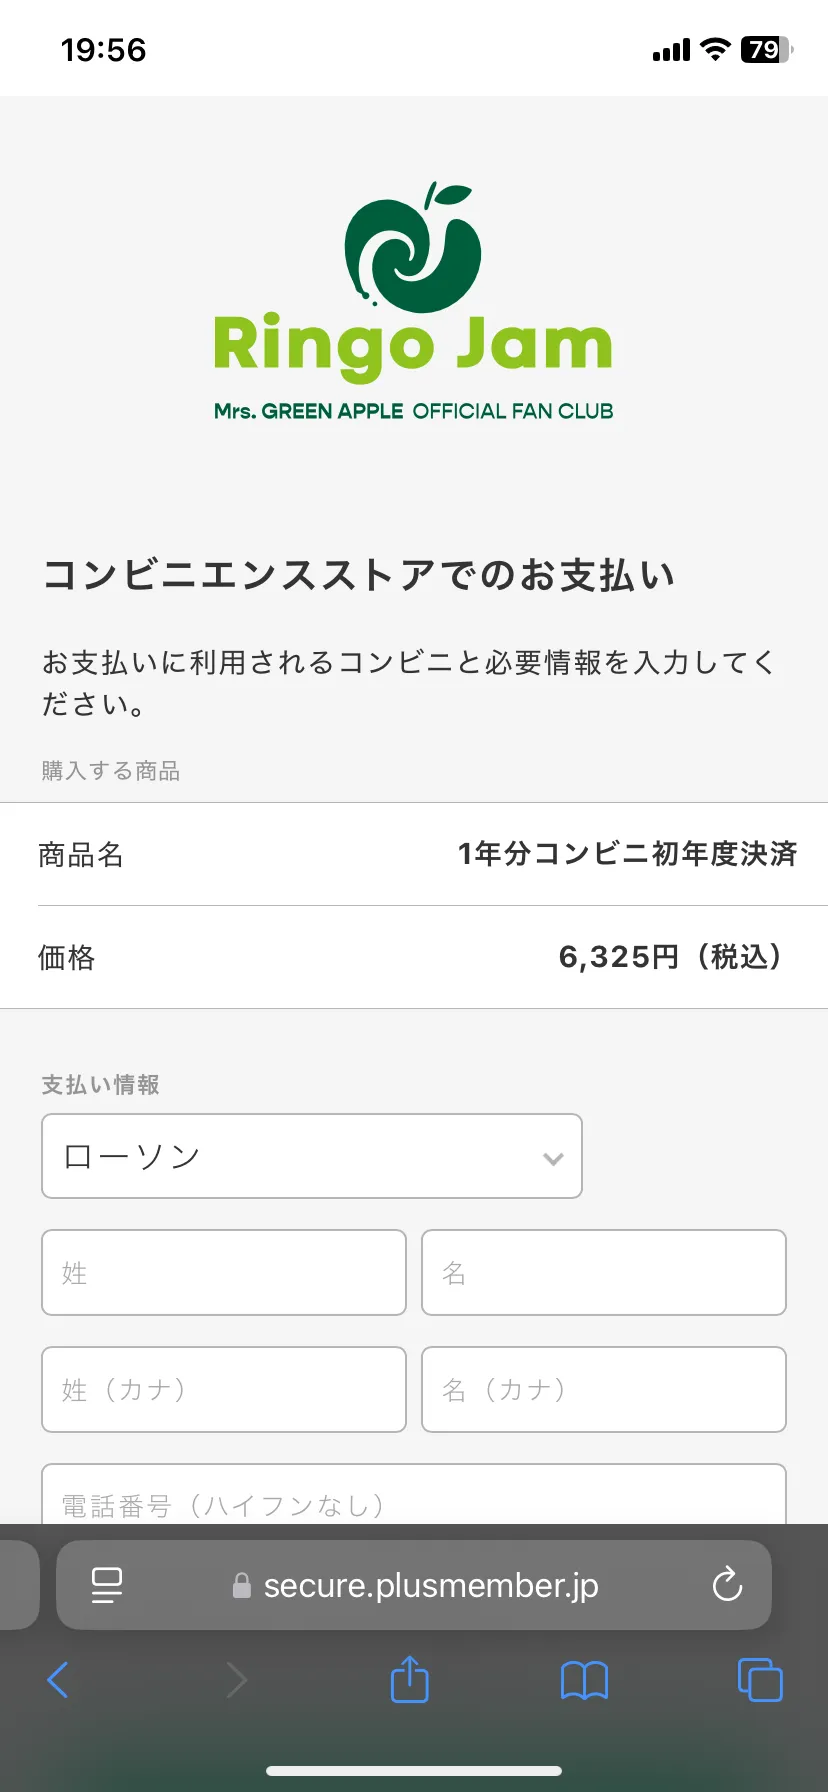Viewport: 828px width, 1792px height.
Task: Tap the Safari back arrow
Action: pos(58,1680)
